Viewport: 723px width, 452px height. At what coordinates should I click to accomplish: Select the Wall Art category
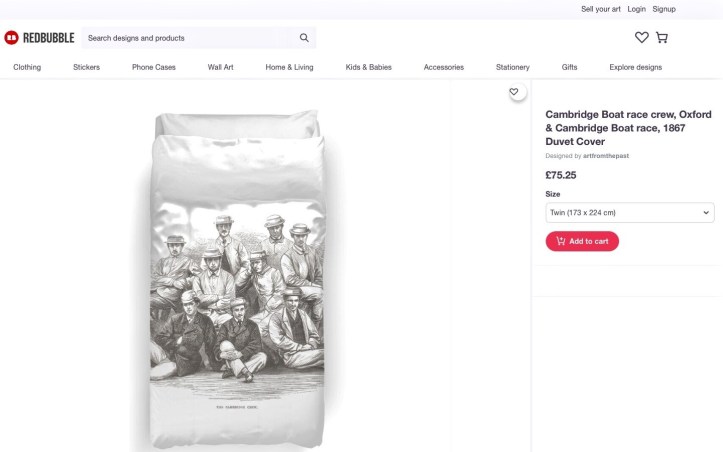click(x=221, y=67)
